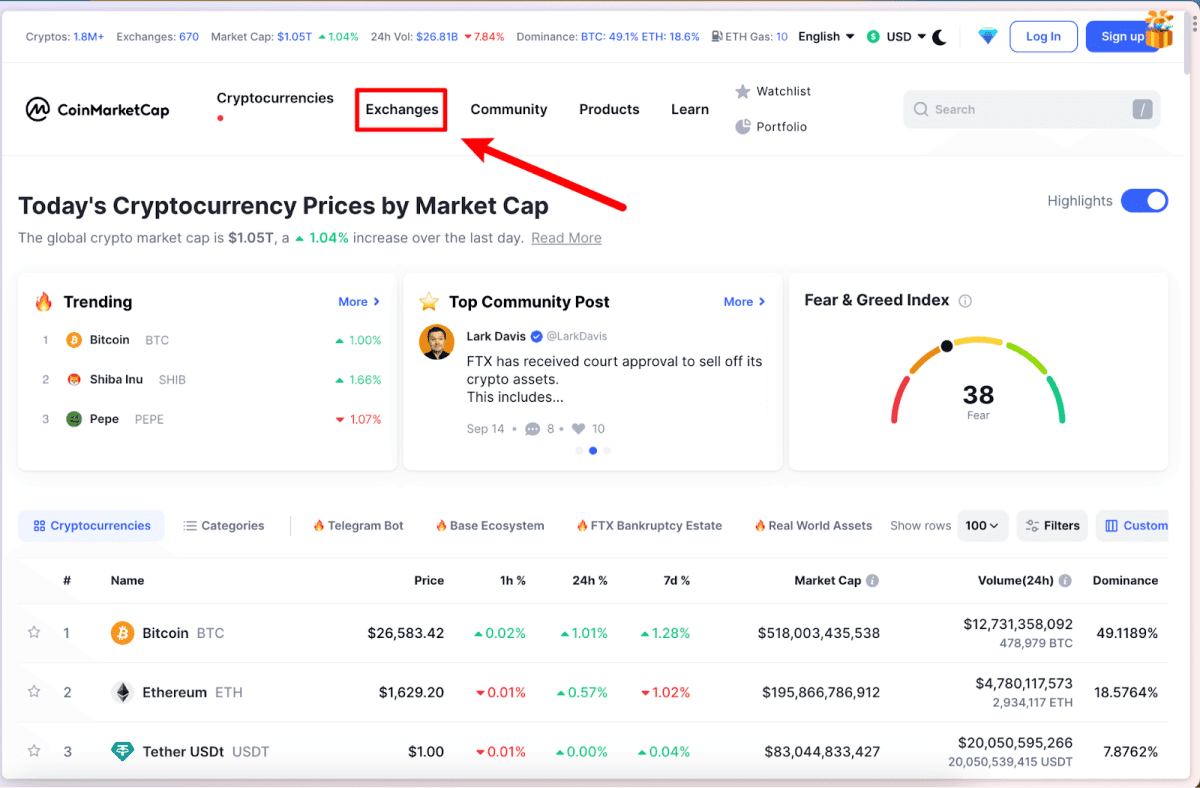Click inside the Search field
This screenshot has height=788, width=1200.
1010,109
